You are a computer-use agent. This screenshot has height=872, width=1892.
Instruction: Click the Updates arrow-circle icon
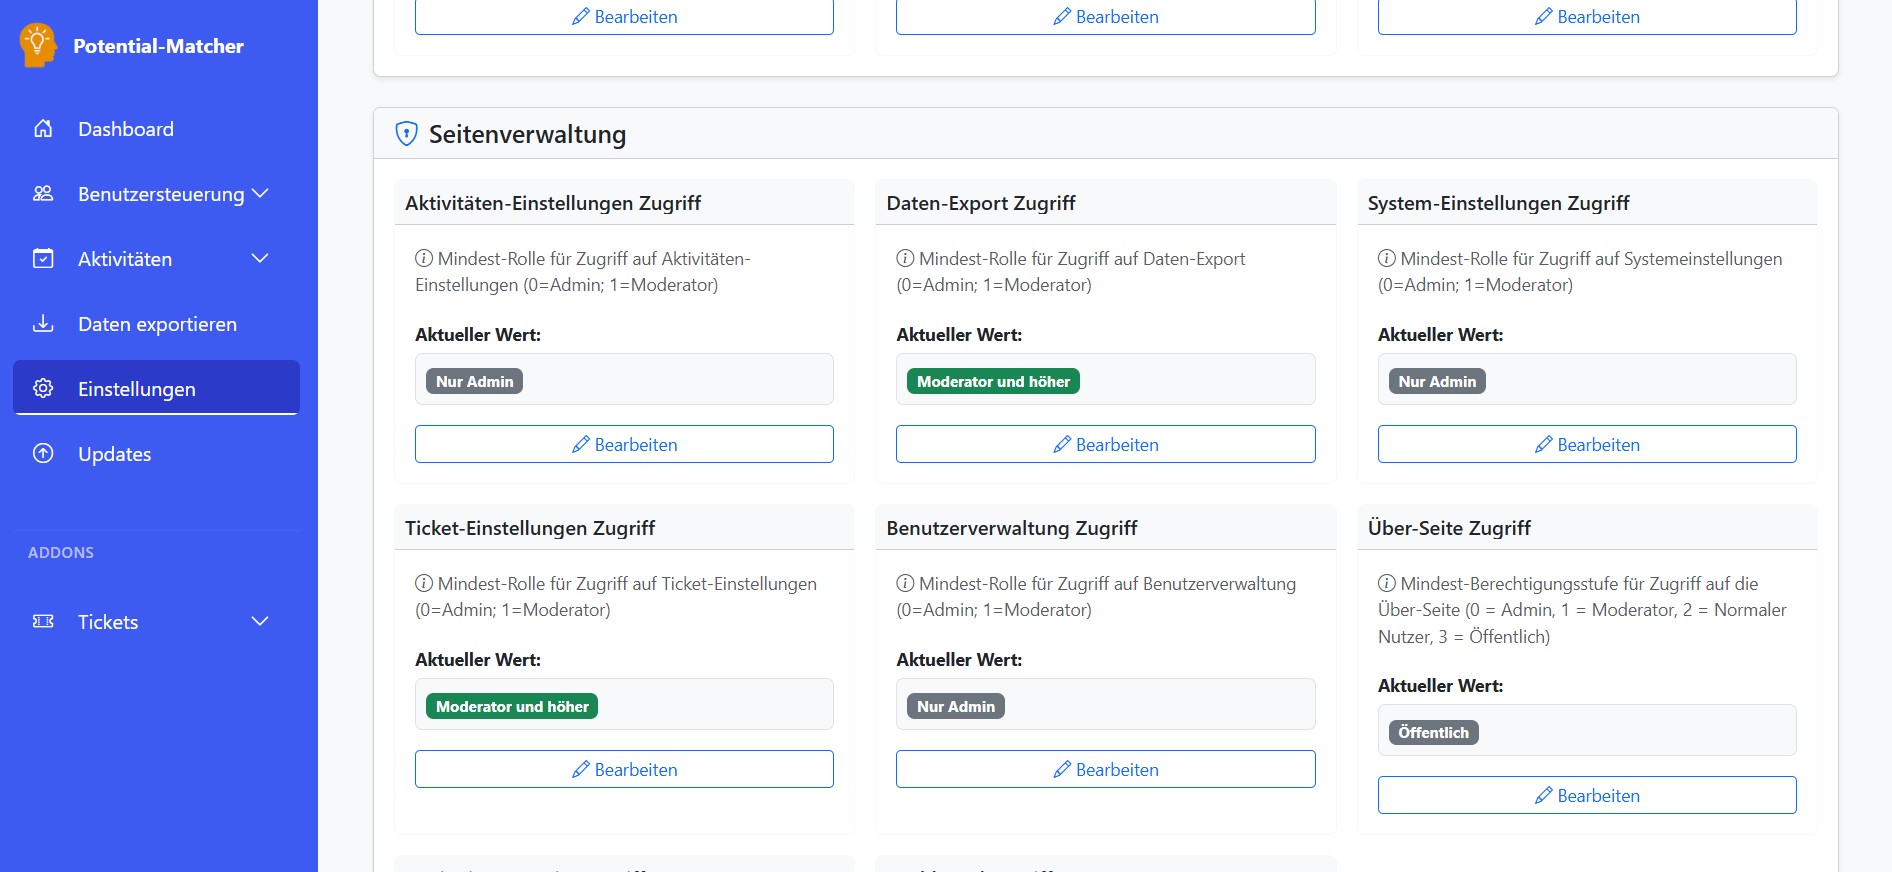(43, 454)
